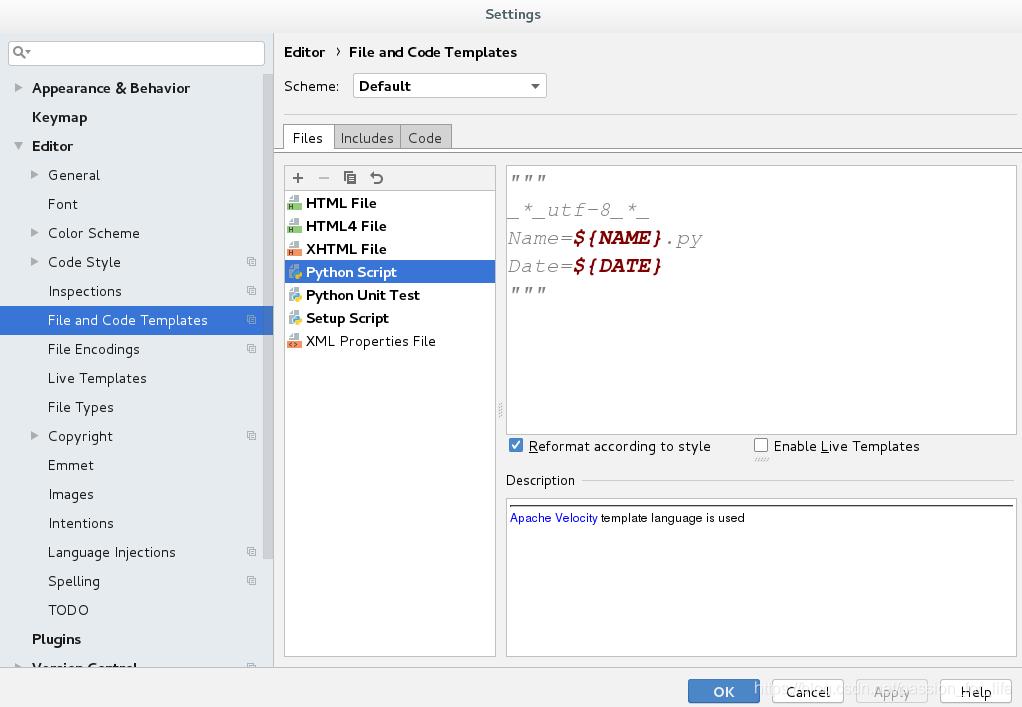Image resolution: width=1022 pixels, height=707 pixels.
Task: Click project-level icon beside Inspections
Action: pyautogui.click(x=252, y=291)
